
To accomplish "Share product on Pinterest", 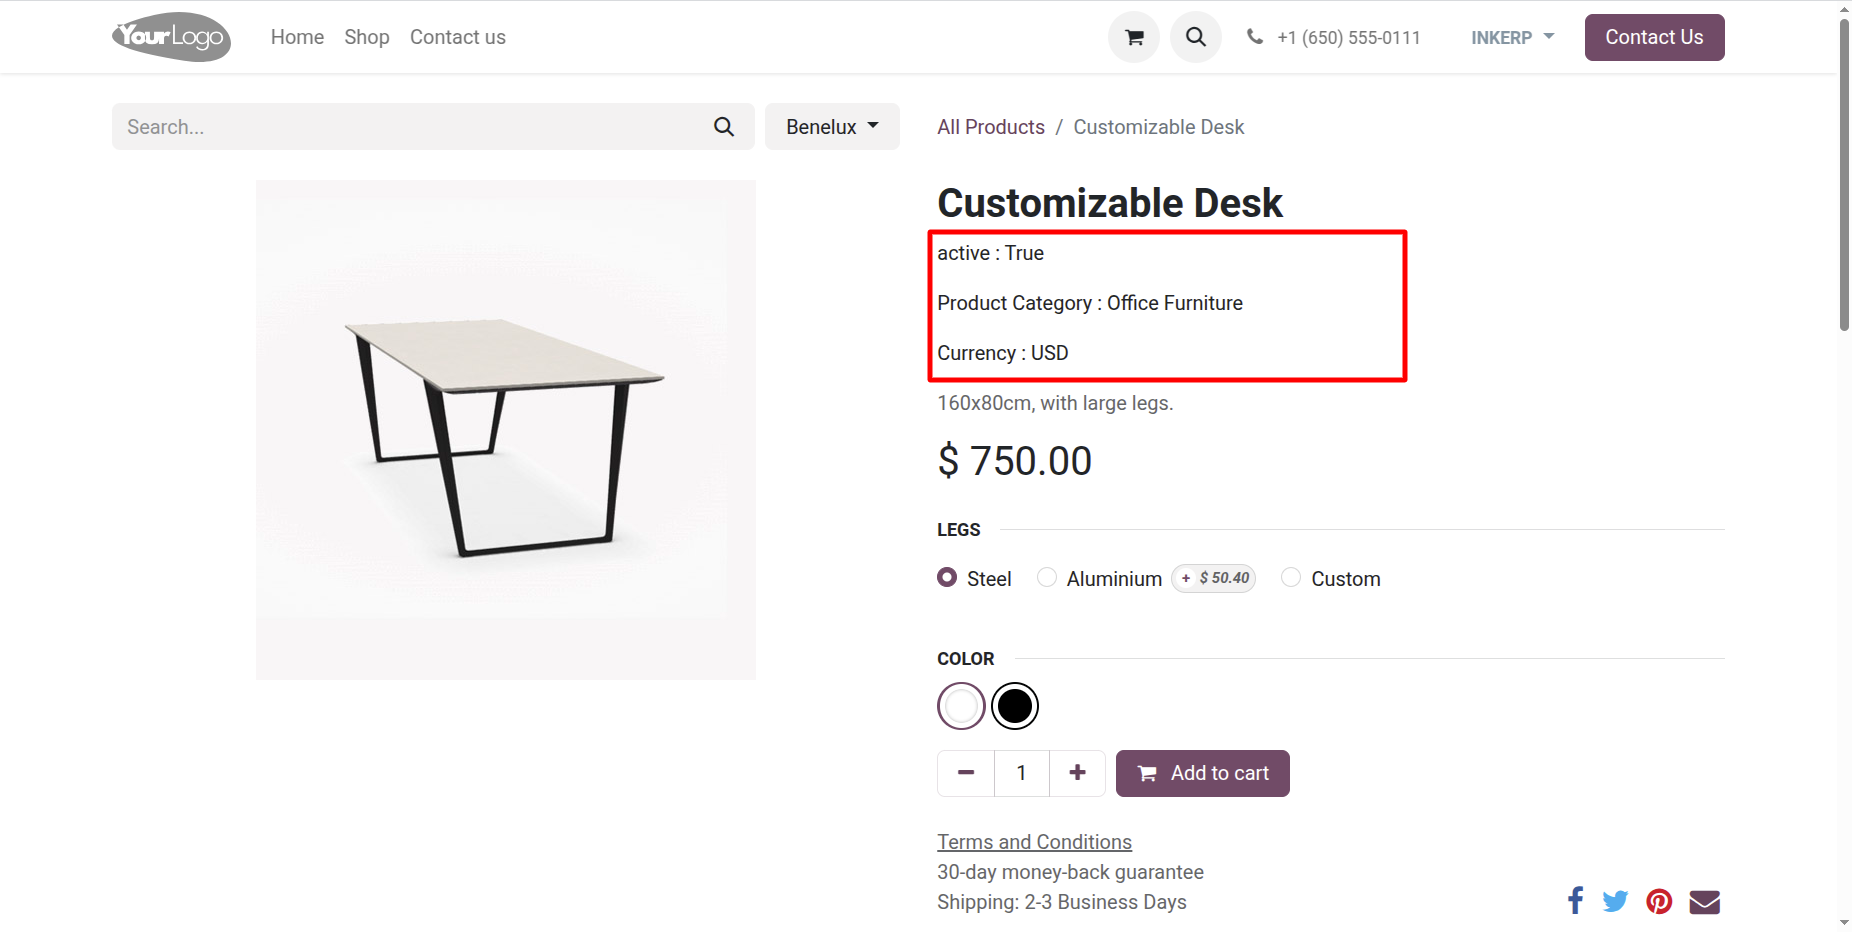I will (x=1659, y=901).
